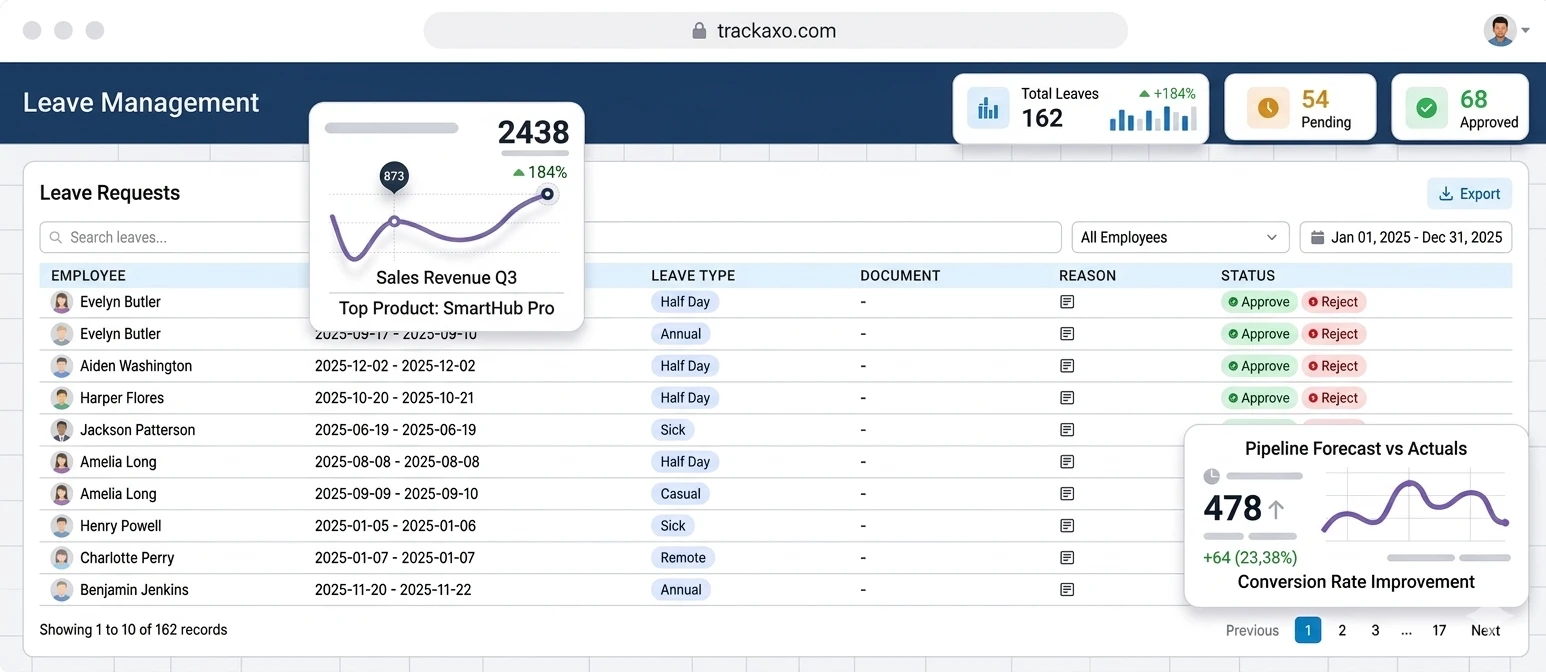Open the reason document icon for Benjamin Jenkins
Viewport: 1546px width, 672px height.
coord(1066,589)
